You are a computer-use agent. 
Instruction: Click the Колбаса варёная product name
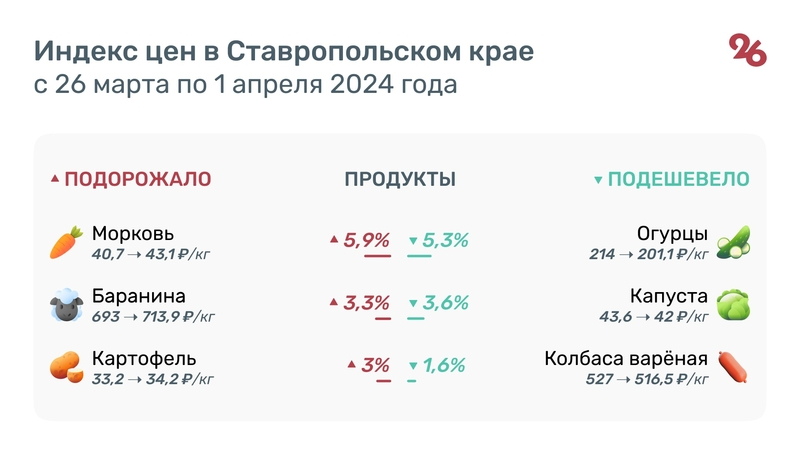click(626, 358)
